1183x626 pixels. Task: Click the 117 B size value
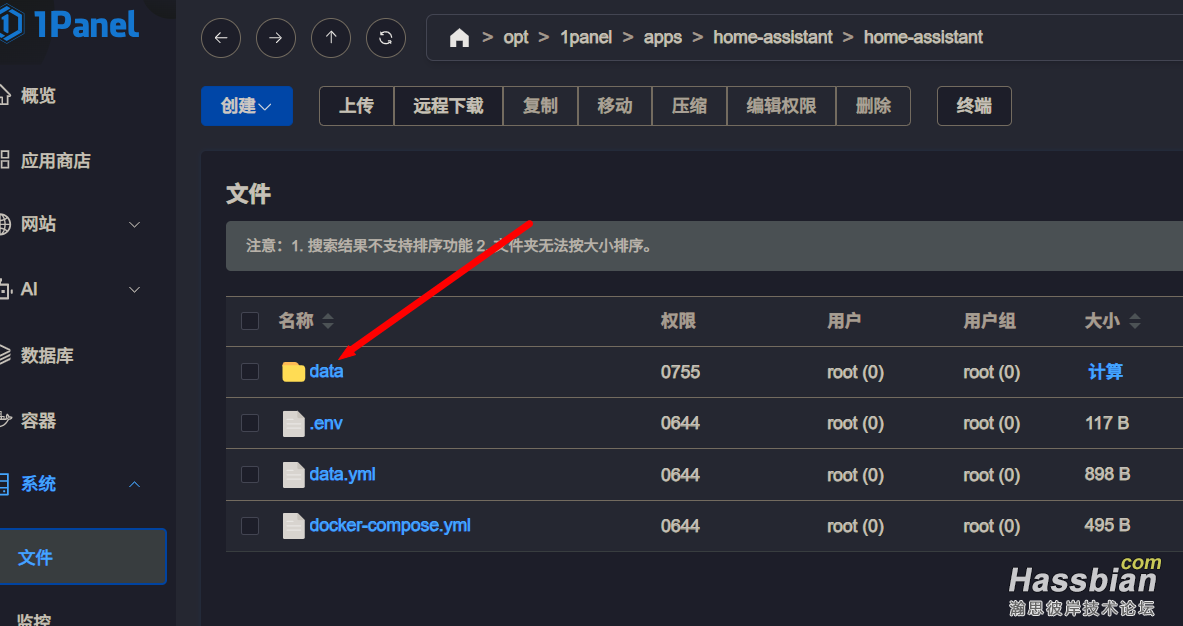[x=1107, y=423]
